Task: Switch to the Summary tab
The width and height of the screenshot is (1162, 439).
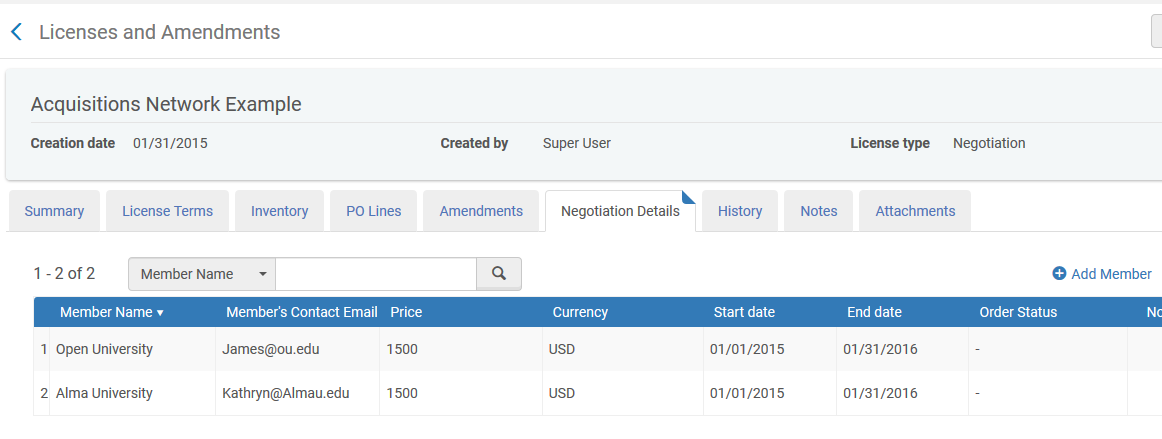Action: coord(54,211)
